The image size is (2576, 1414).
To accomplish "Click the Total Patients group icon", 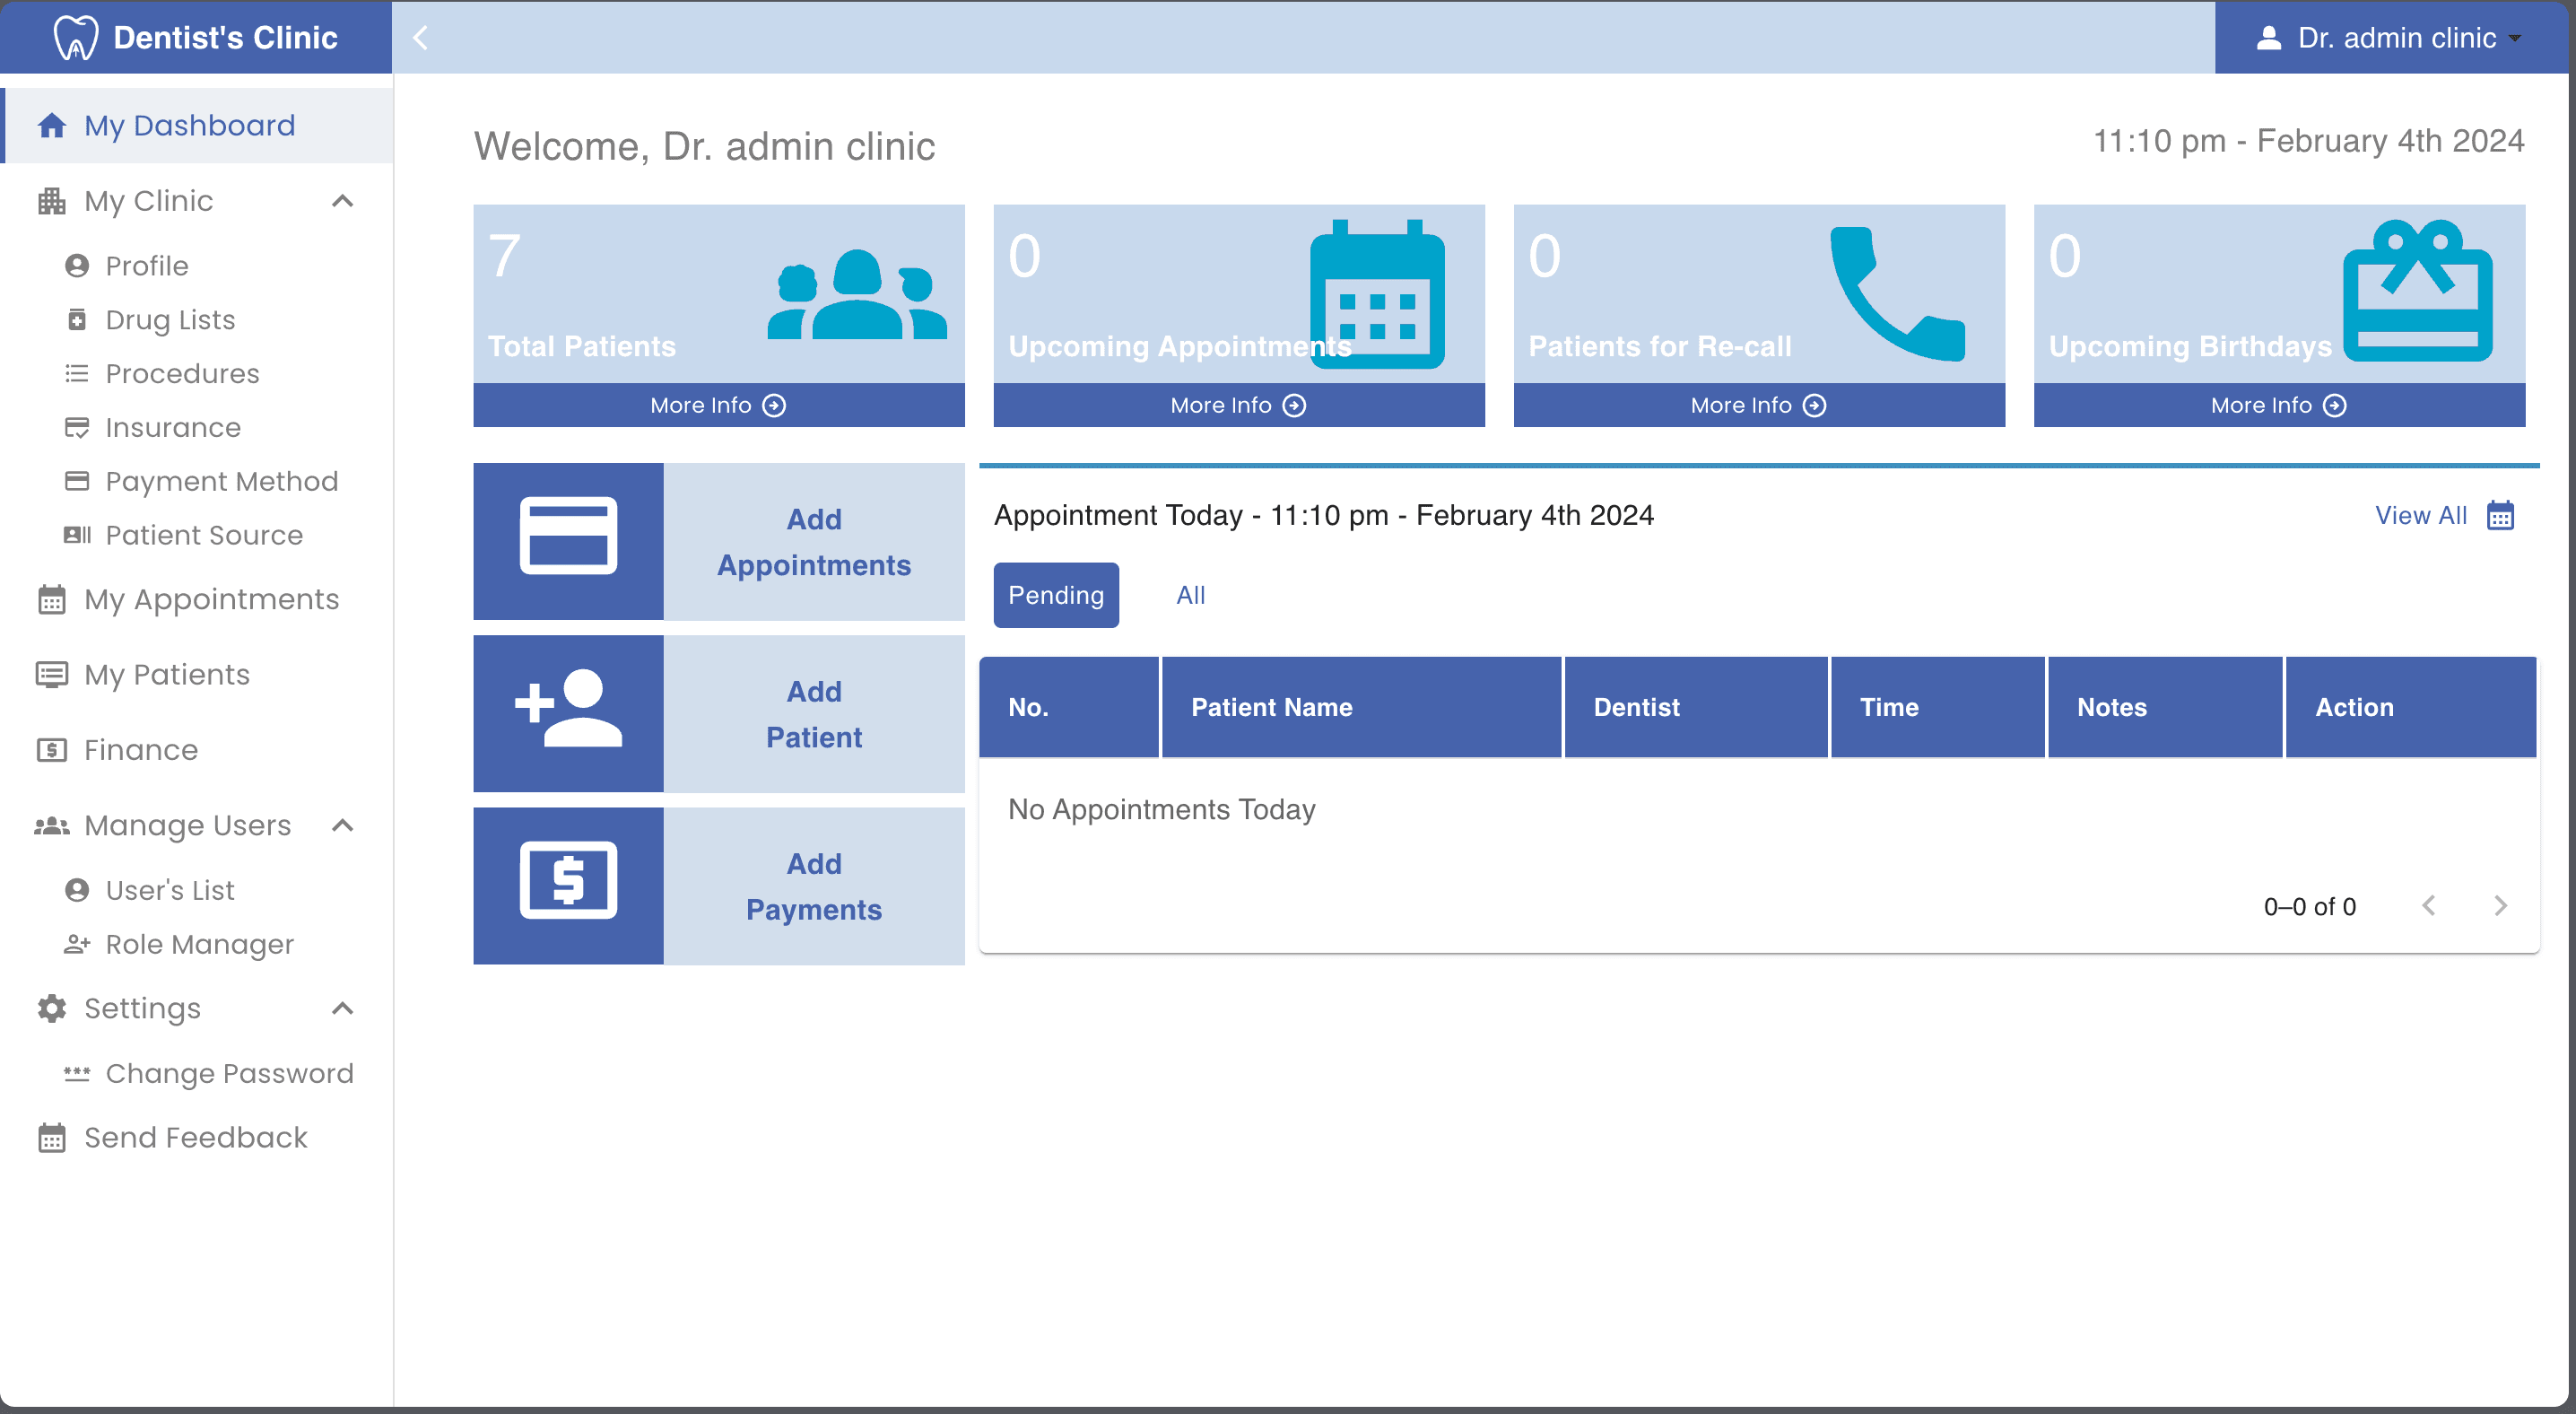I will coord(857,295).
